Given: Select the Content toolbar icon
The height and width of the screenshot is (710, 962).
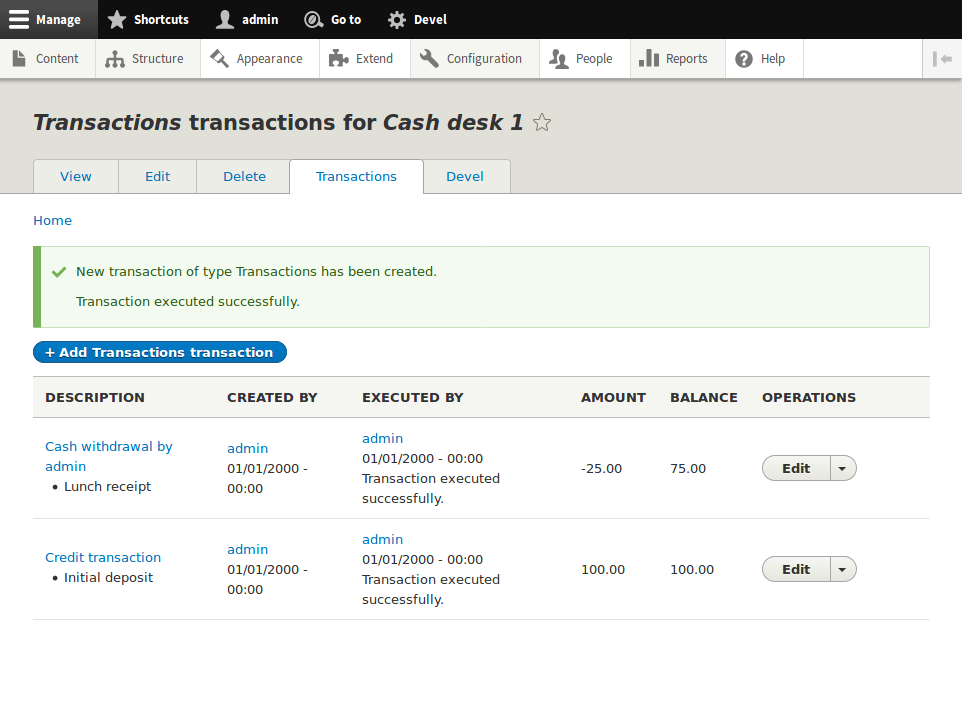Looking at the screenshot, I should tap(17, 59).
